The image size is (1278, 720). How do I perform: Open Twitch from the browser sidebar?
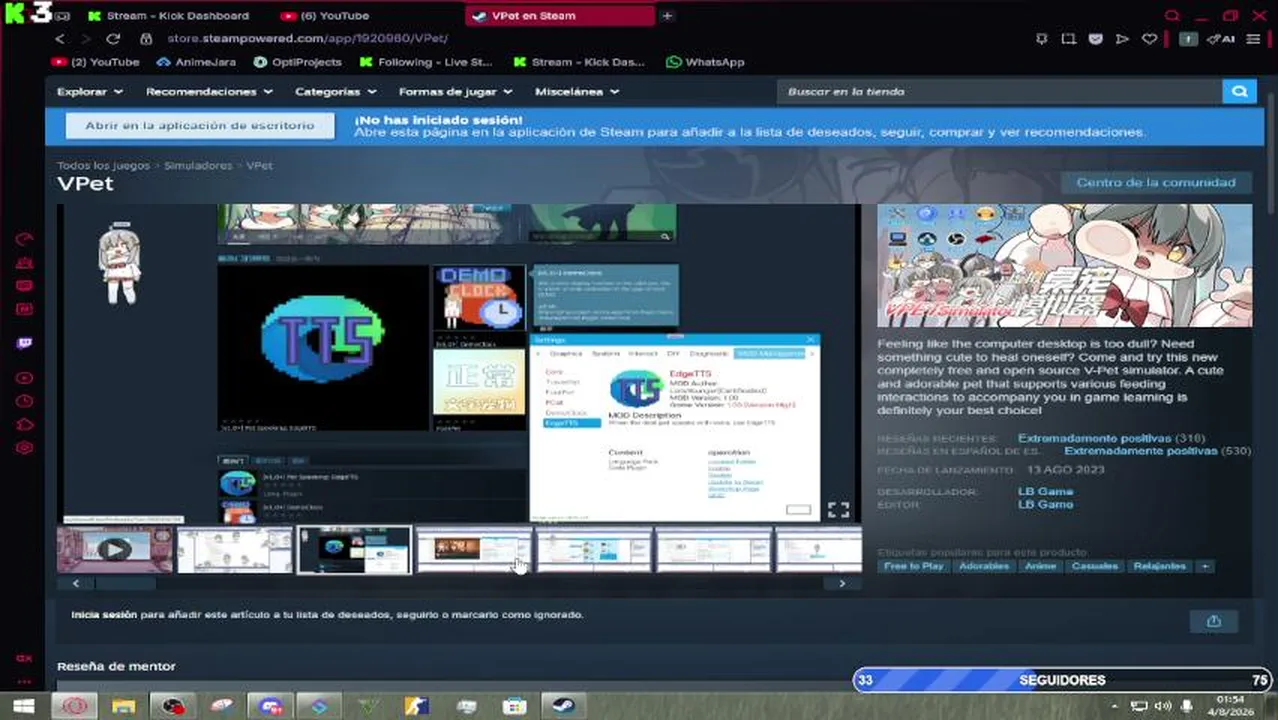coord(24,343)
